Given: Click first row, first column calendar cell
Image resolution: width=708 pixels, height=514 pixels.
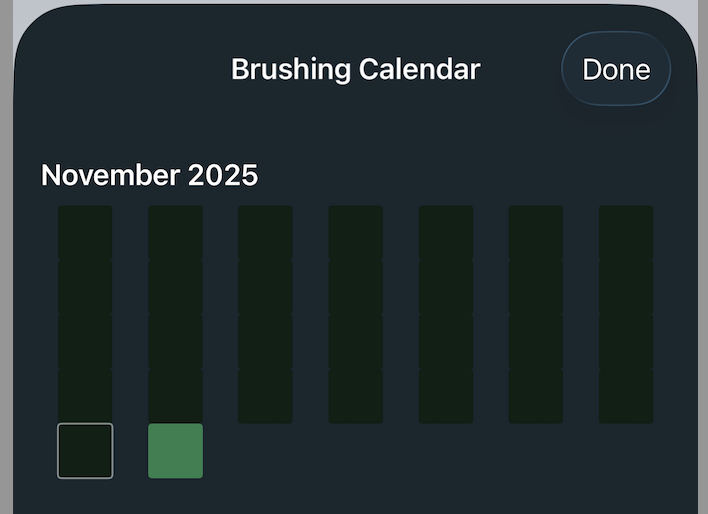Looking at the screenshot, I should (85, 233).
